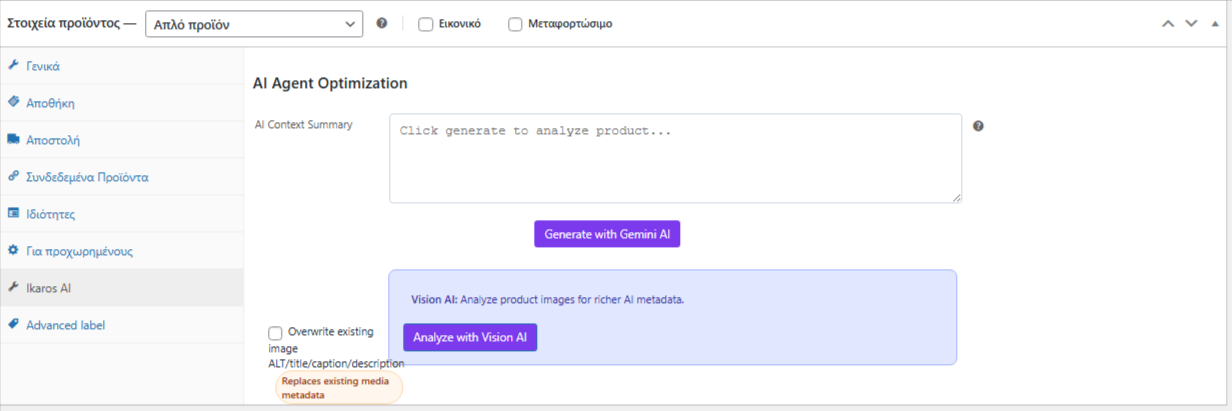The width and height of the screenshot is (1232, 411).
Task: Click the list icon beside Ιδιότητες
Action: point(14,213)
